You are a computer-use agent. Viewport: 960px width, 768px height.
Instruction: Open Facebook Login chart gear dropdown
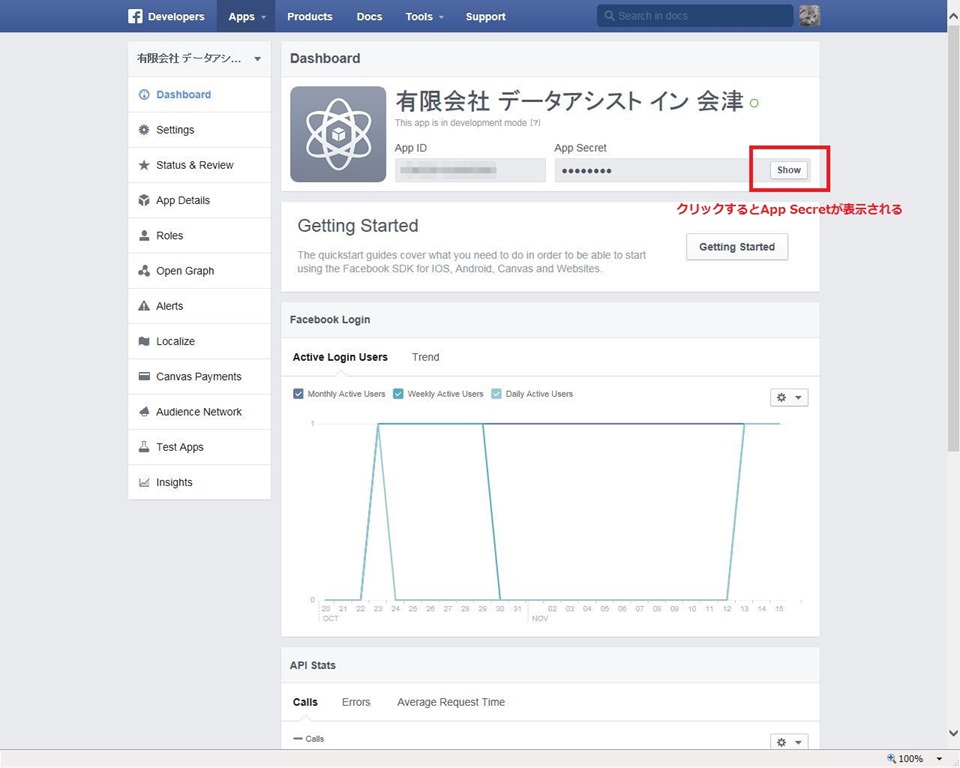(789, 397)
